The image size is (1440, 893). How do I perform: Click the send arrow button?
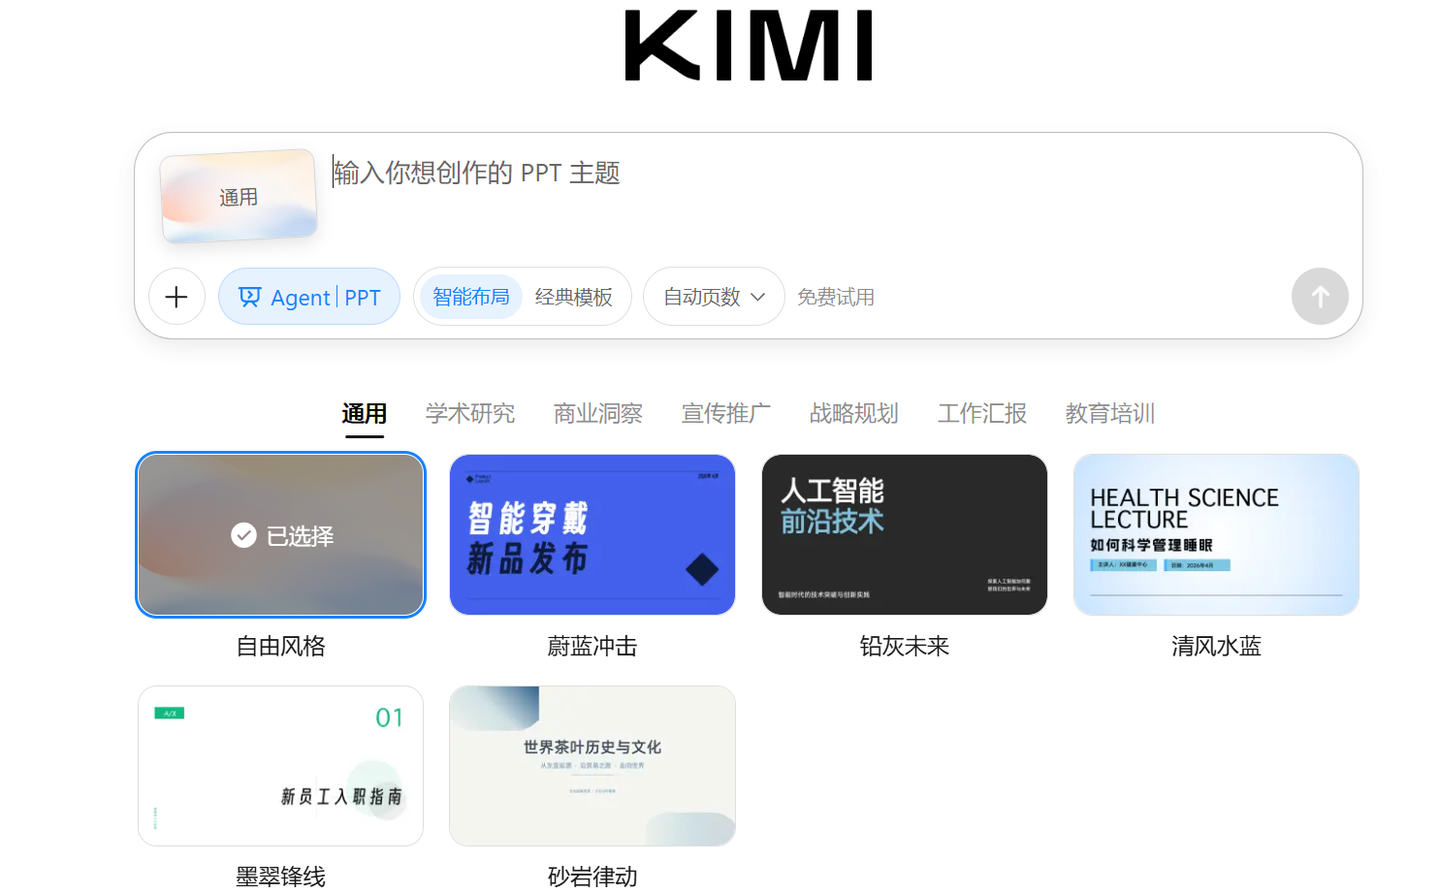click(1320, 297)
